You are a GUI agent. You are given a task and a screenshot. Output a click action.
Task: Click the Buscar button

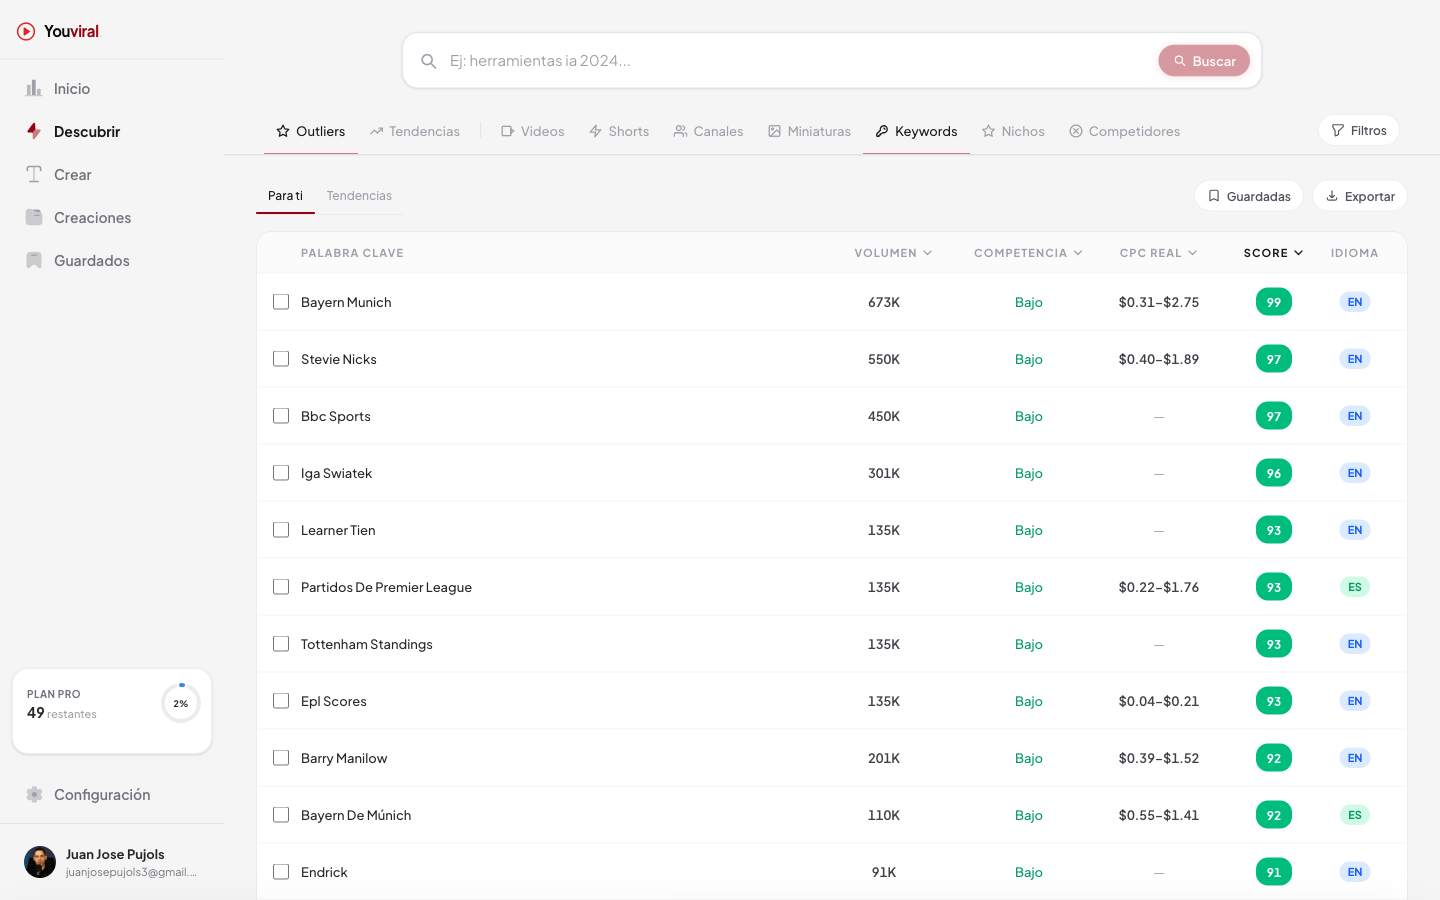click(x=1204, y=61)
